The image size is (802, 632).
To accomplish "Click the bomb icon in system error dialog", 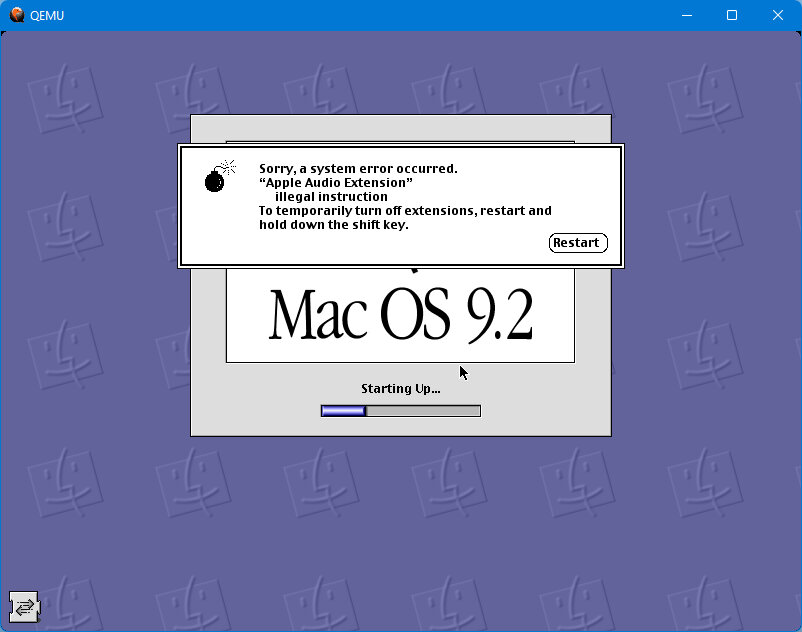I will [x=216, y=178].
